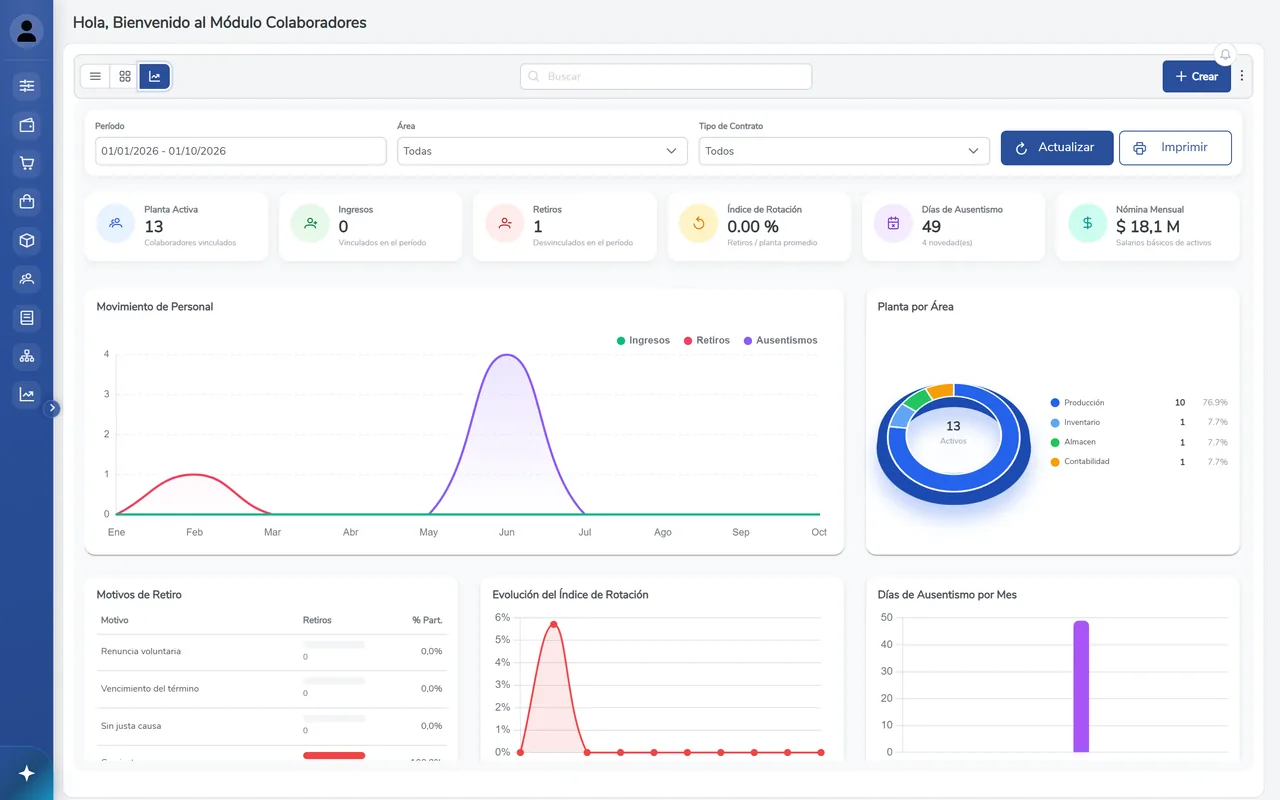Select the people collaborators icon in sidebar
Screen dimensions: 1280x800
(27, 279)
